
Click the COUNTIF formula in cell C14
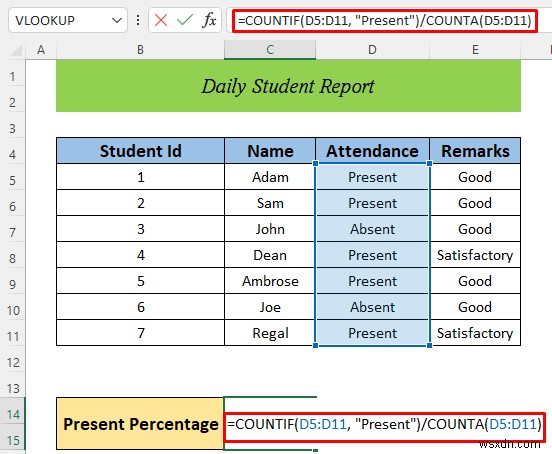(384, 424)
